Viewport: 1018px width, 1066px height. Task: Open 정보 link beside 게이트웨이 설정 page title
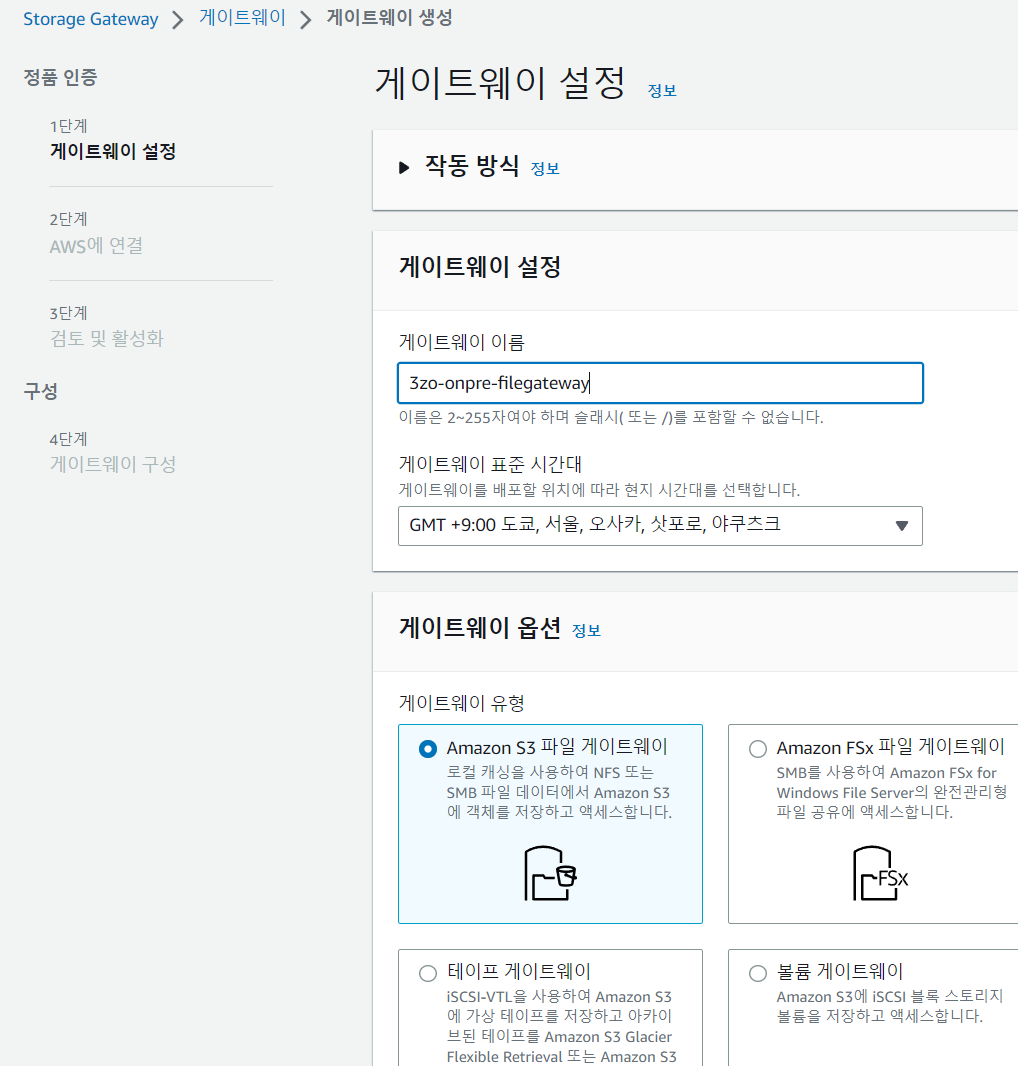coord(662,90)
